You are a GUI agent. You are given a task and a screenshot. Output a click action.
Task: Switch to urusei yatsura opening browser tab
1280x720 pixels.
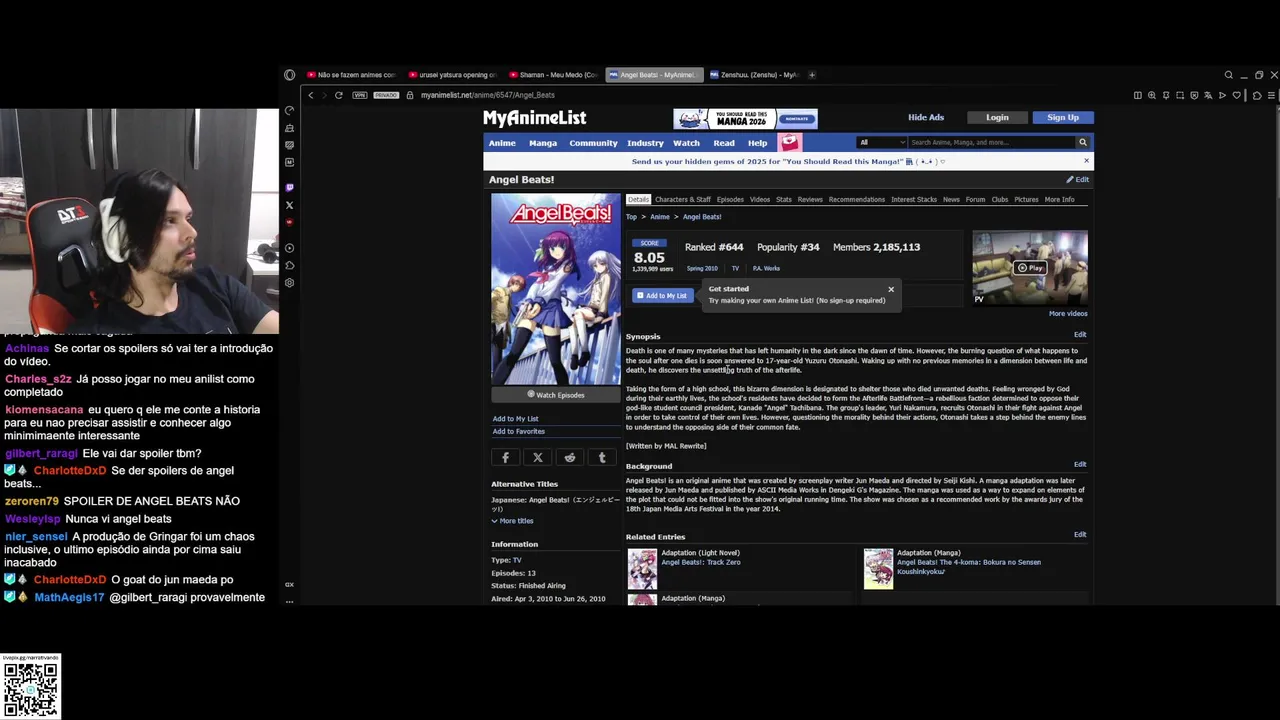click(452, 75)
